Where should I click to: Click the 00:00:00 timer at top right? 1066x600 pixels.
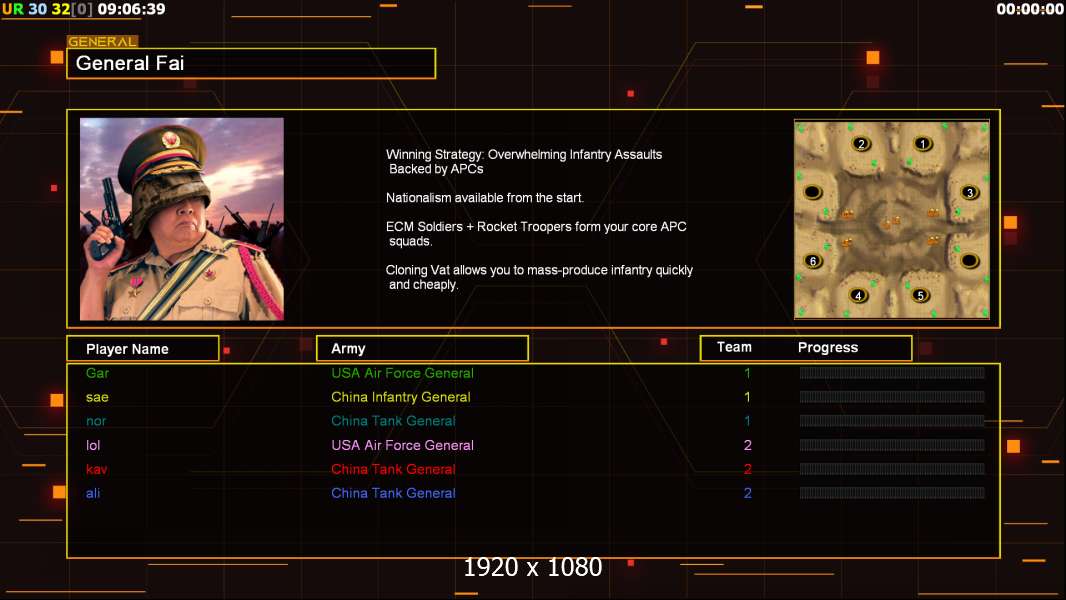tap(1030, 9)
